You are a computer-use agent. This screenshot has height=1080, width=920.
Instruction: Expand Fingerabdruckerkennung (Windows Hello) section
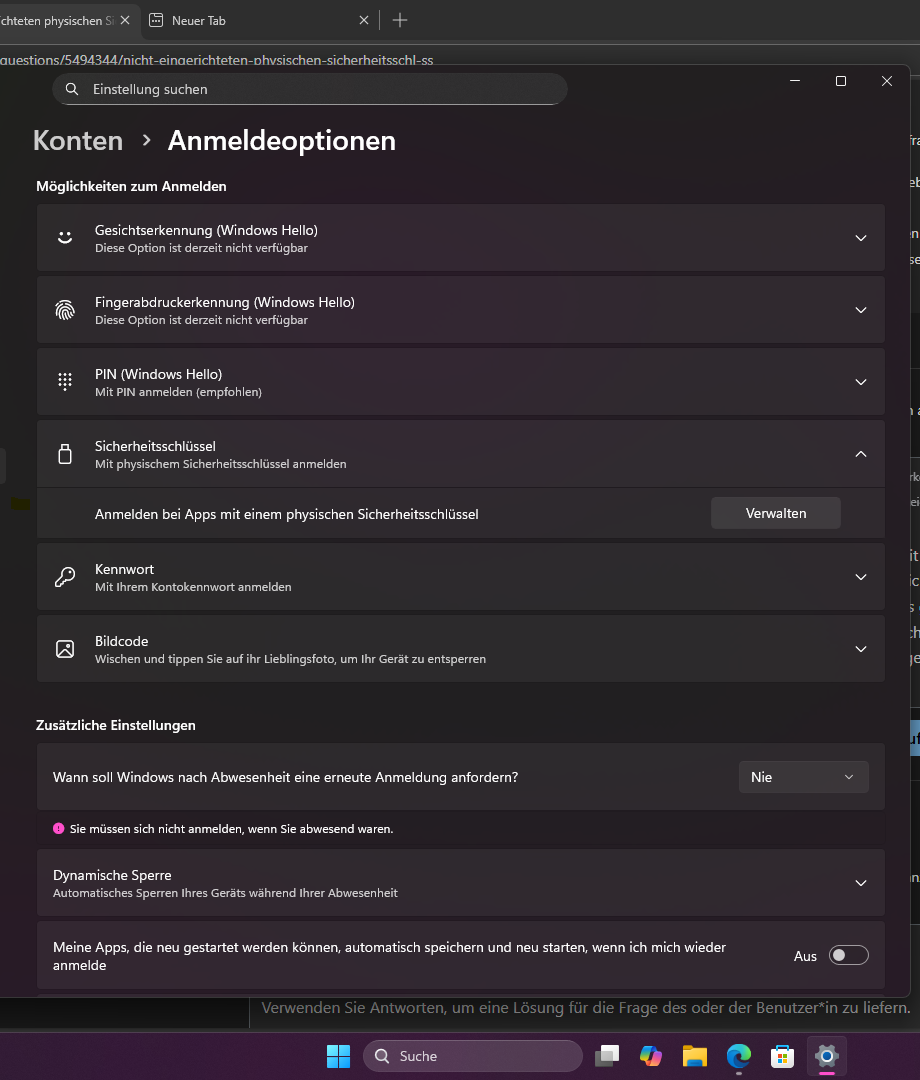[861, 310]
